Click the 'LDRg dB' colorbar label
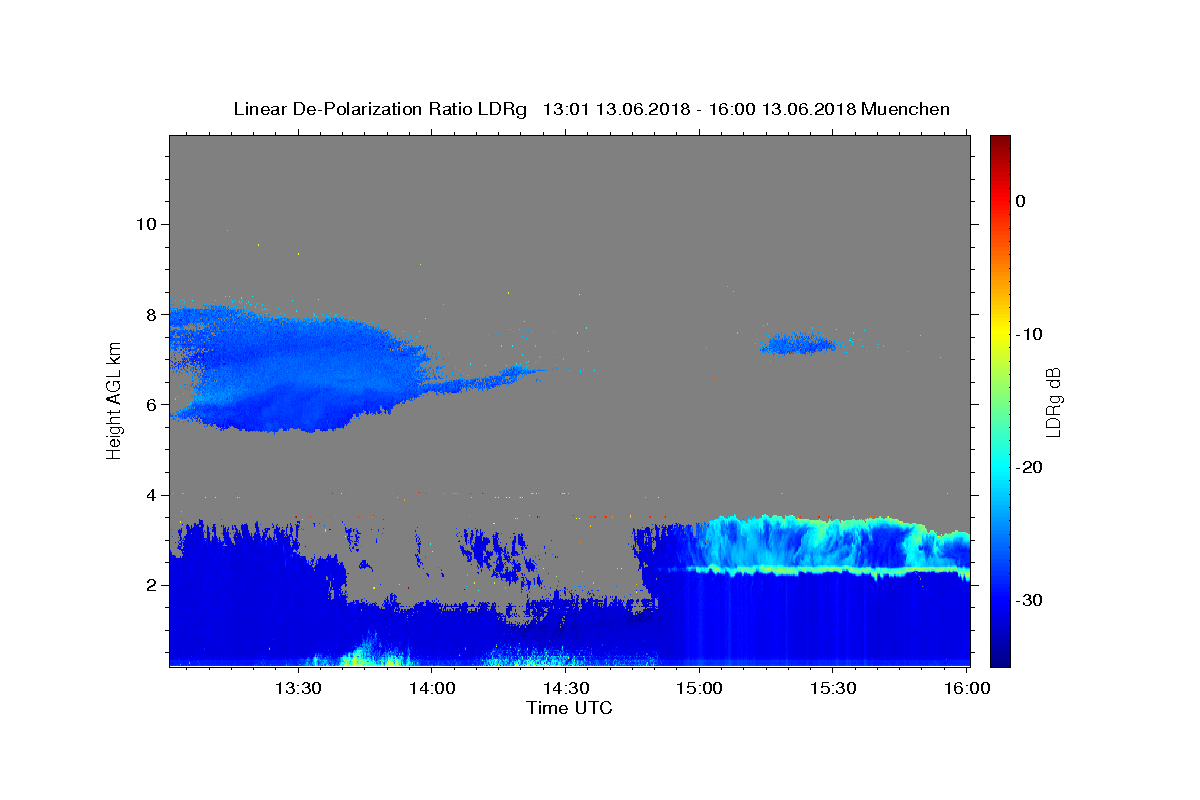Viewport: 1200px width, 800px height. [x=1052, y=400]
